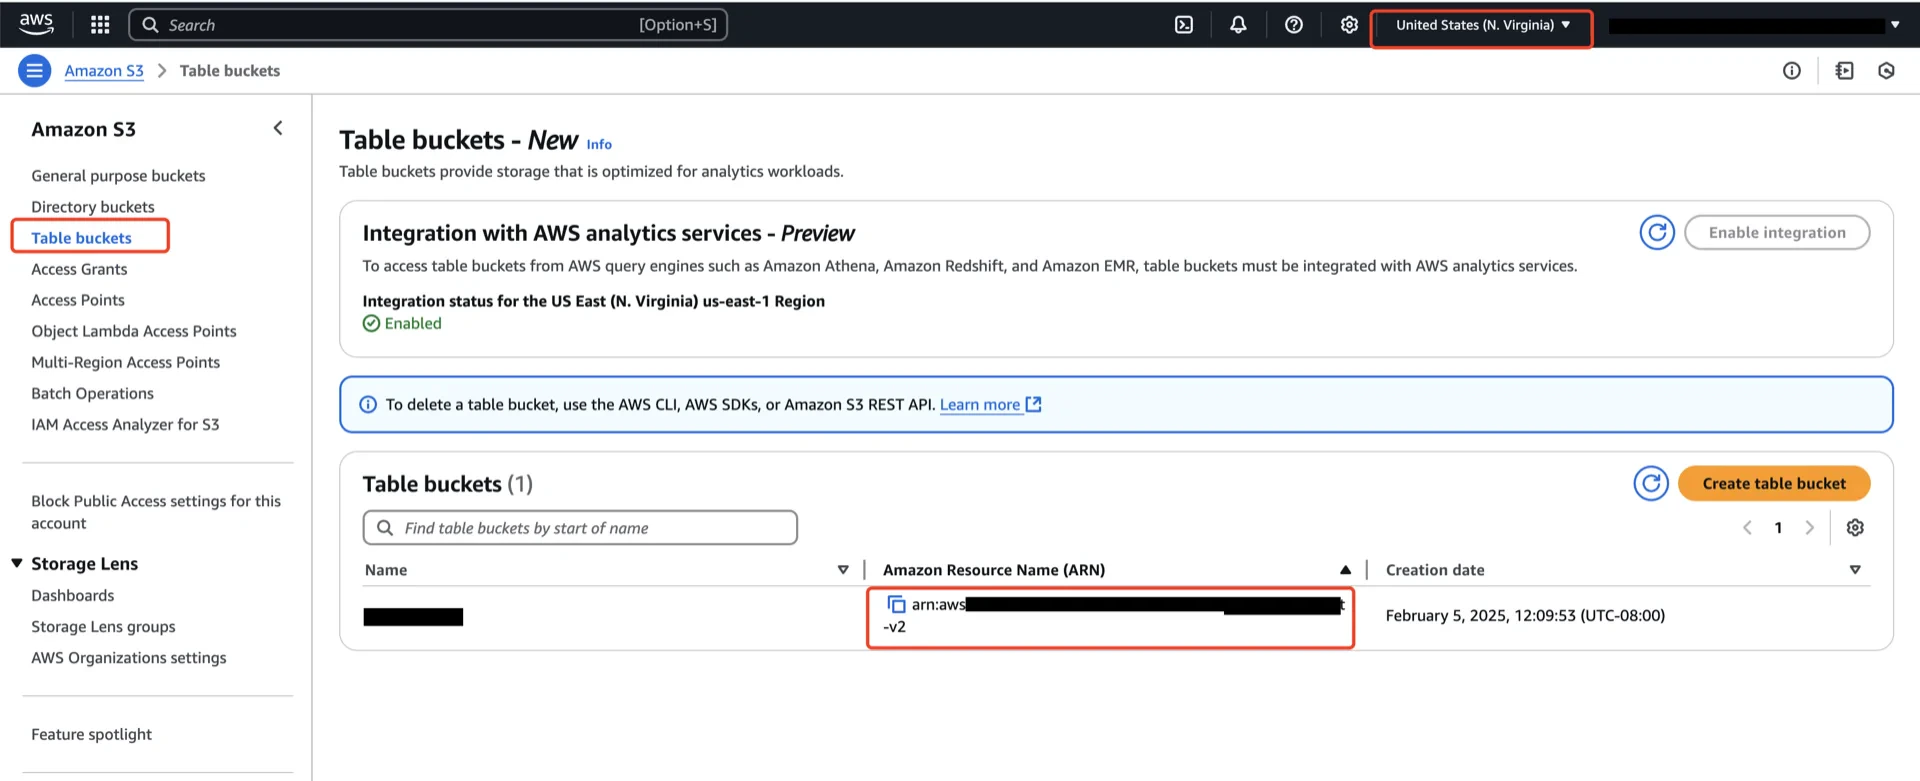Viewport: 1920px width, 781px height.
Task: Click the external link icon beside Learn more
Action: pos(1034,404)
